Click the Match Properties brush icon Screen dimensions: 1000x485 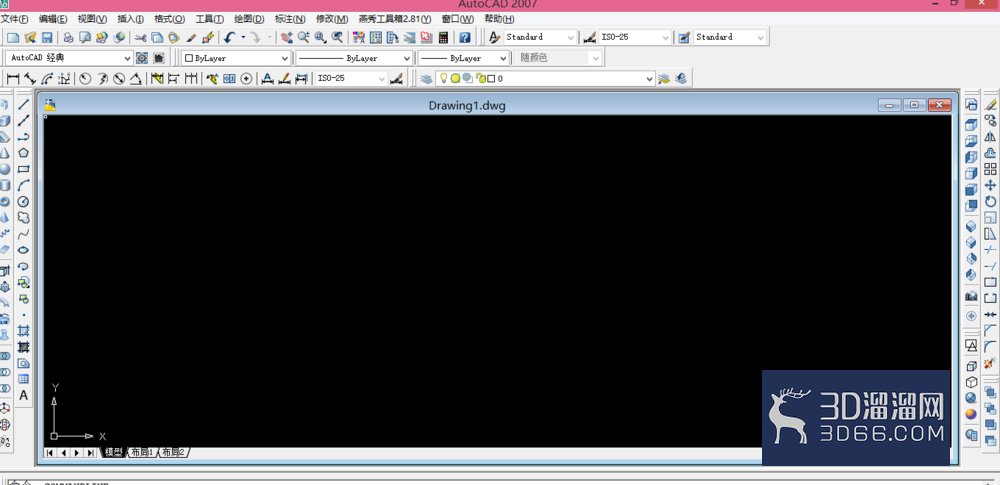click(191, 38)
